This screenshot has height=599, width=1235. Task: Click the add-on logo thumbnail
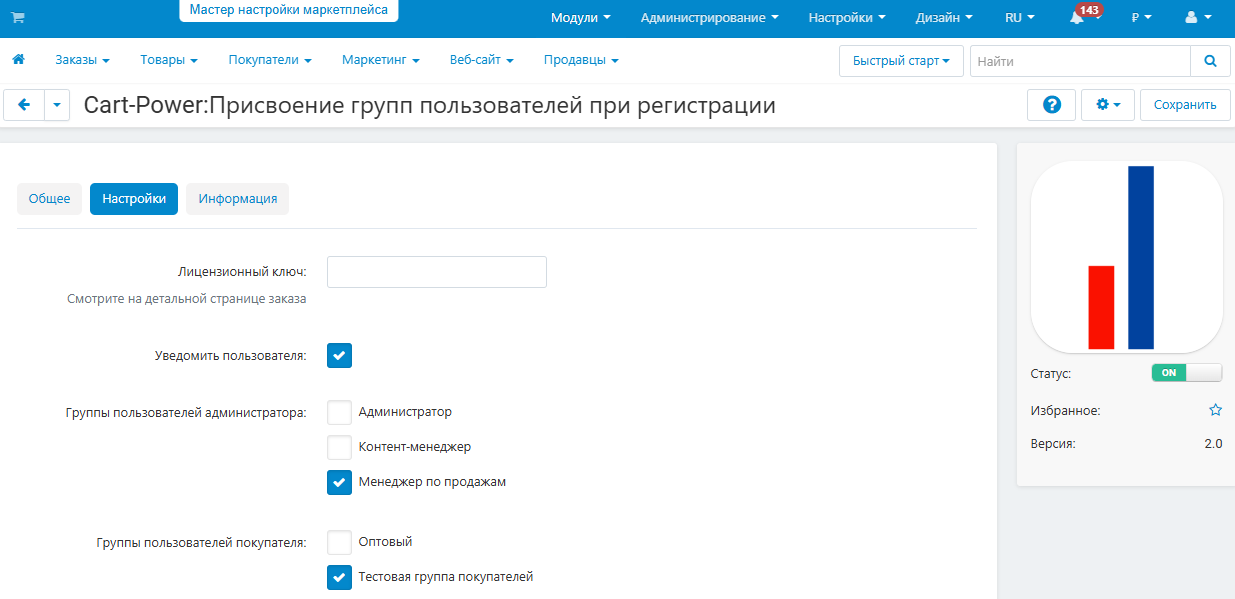point(1126,257)
